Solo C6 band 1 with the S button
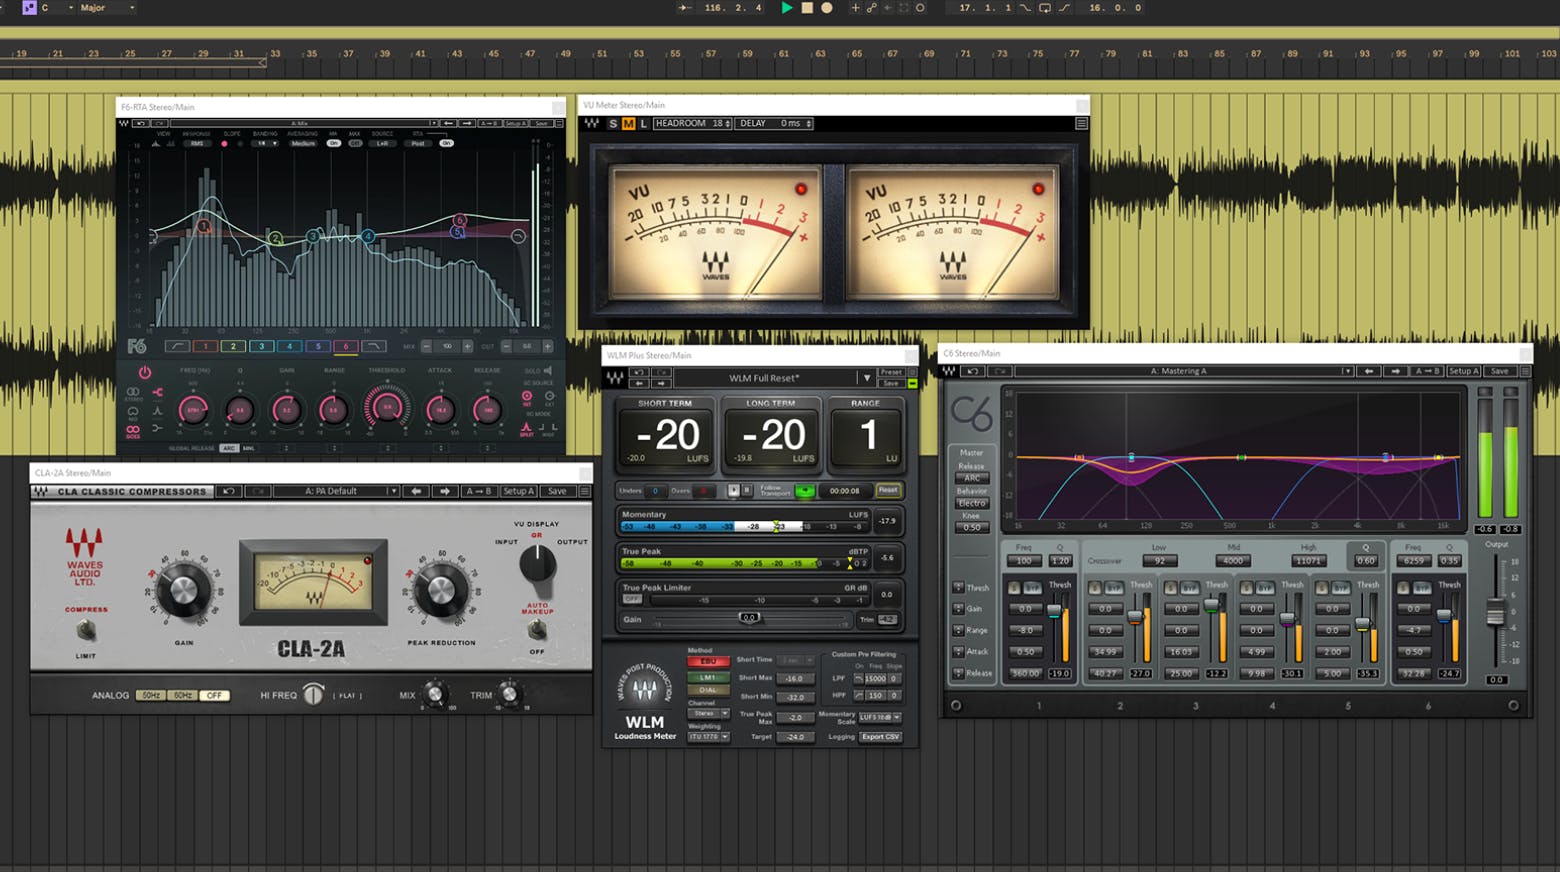This screenshot has width=1560, height=872. (x=1014, y=588)
